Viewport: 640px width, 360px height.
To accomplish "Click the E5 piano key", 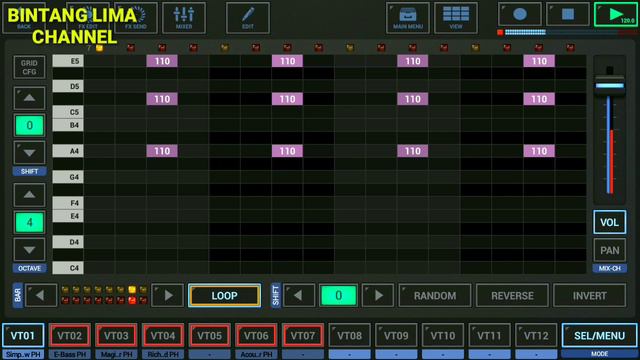I will coord(68,61).
